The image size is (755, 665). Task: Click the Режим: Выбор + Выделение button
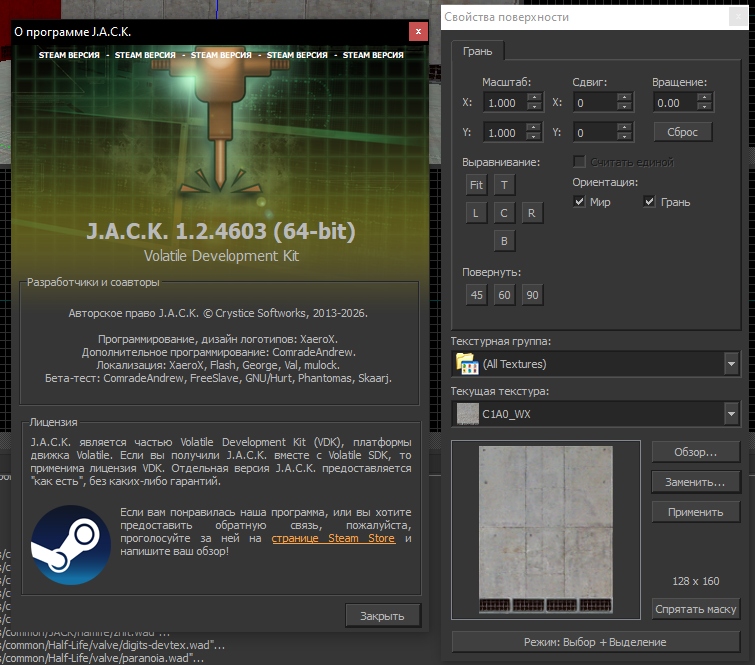pos(595,642)
